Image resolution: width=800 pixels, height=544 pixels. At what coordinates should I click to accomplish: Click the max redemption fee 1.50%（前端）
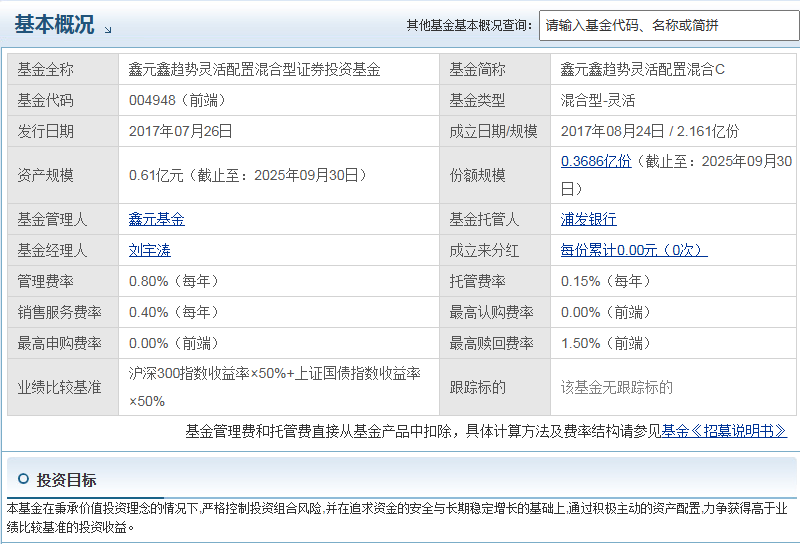[606, 344]
